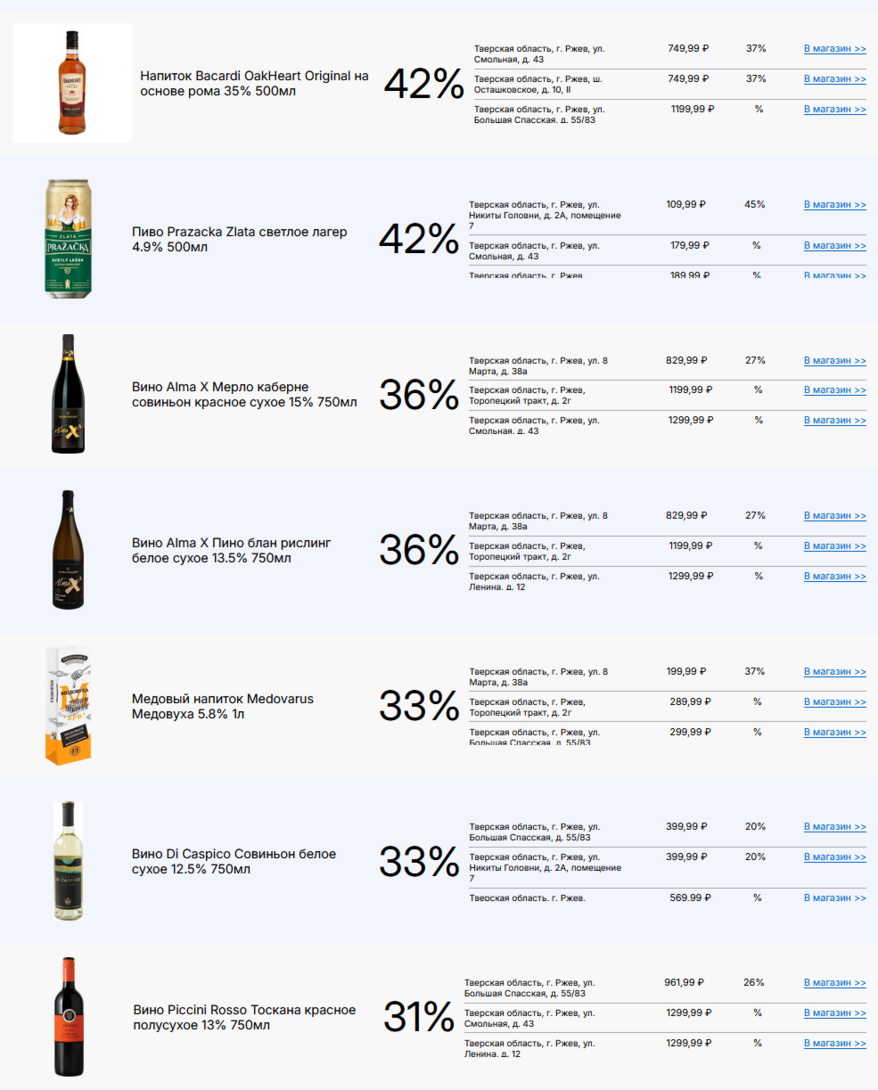Click the Piccini Rosso wine bottle image

point(68,1017)
